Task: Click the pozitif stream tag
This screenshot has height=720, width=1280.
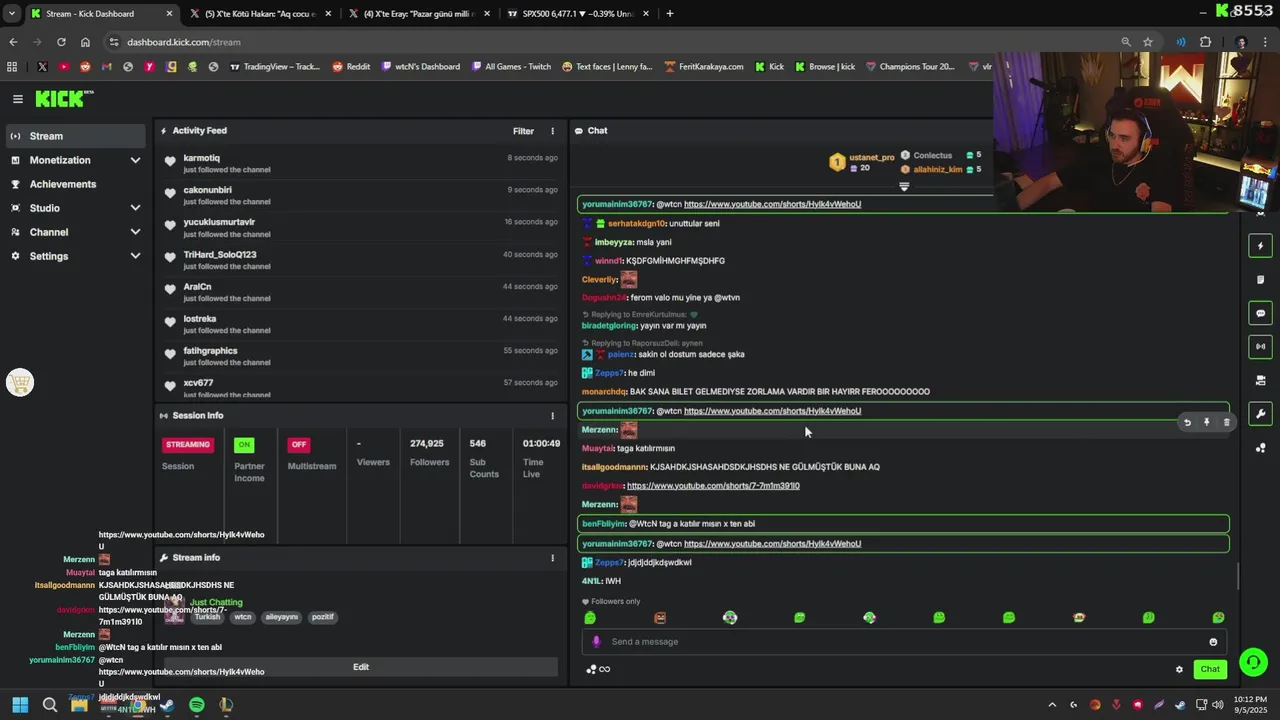Action: pos(323,617)
